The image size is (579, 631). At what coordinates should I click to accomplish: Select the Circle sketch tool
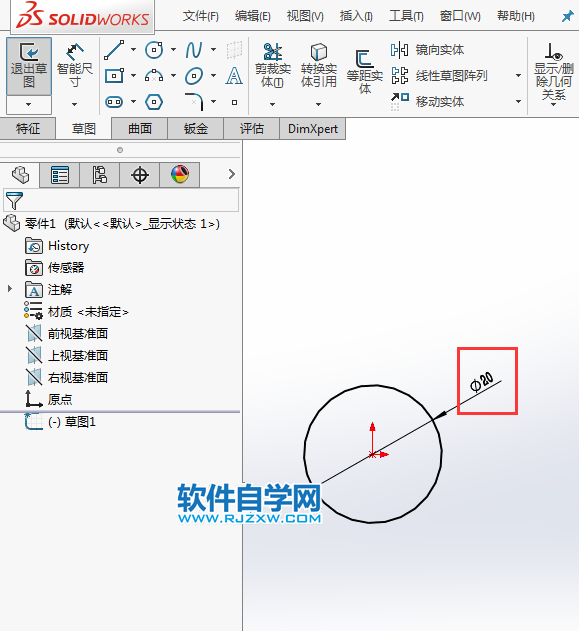coord(154,50)
